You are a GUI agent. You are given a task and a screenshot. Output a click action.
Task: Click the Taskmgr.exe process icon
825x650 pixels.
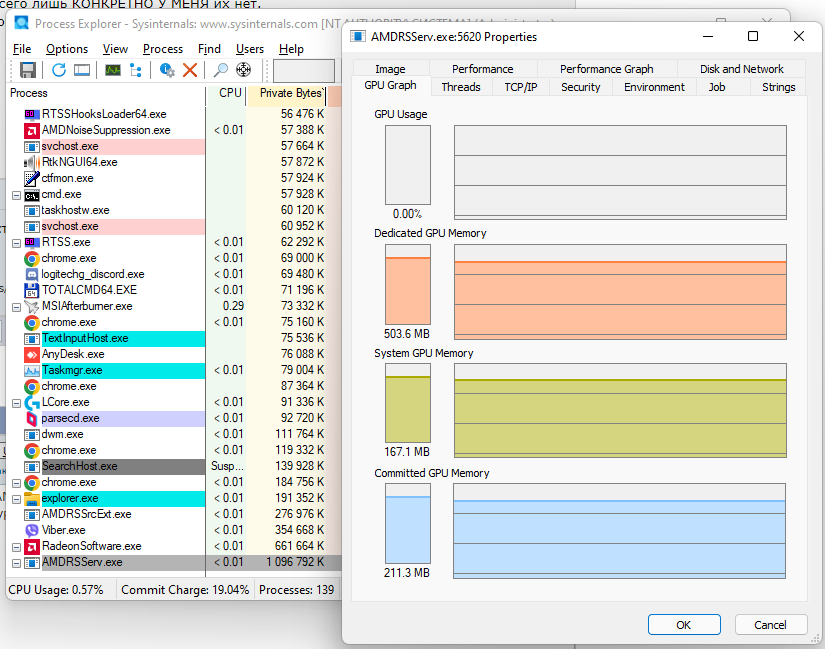click(x=32, y=371)
